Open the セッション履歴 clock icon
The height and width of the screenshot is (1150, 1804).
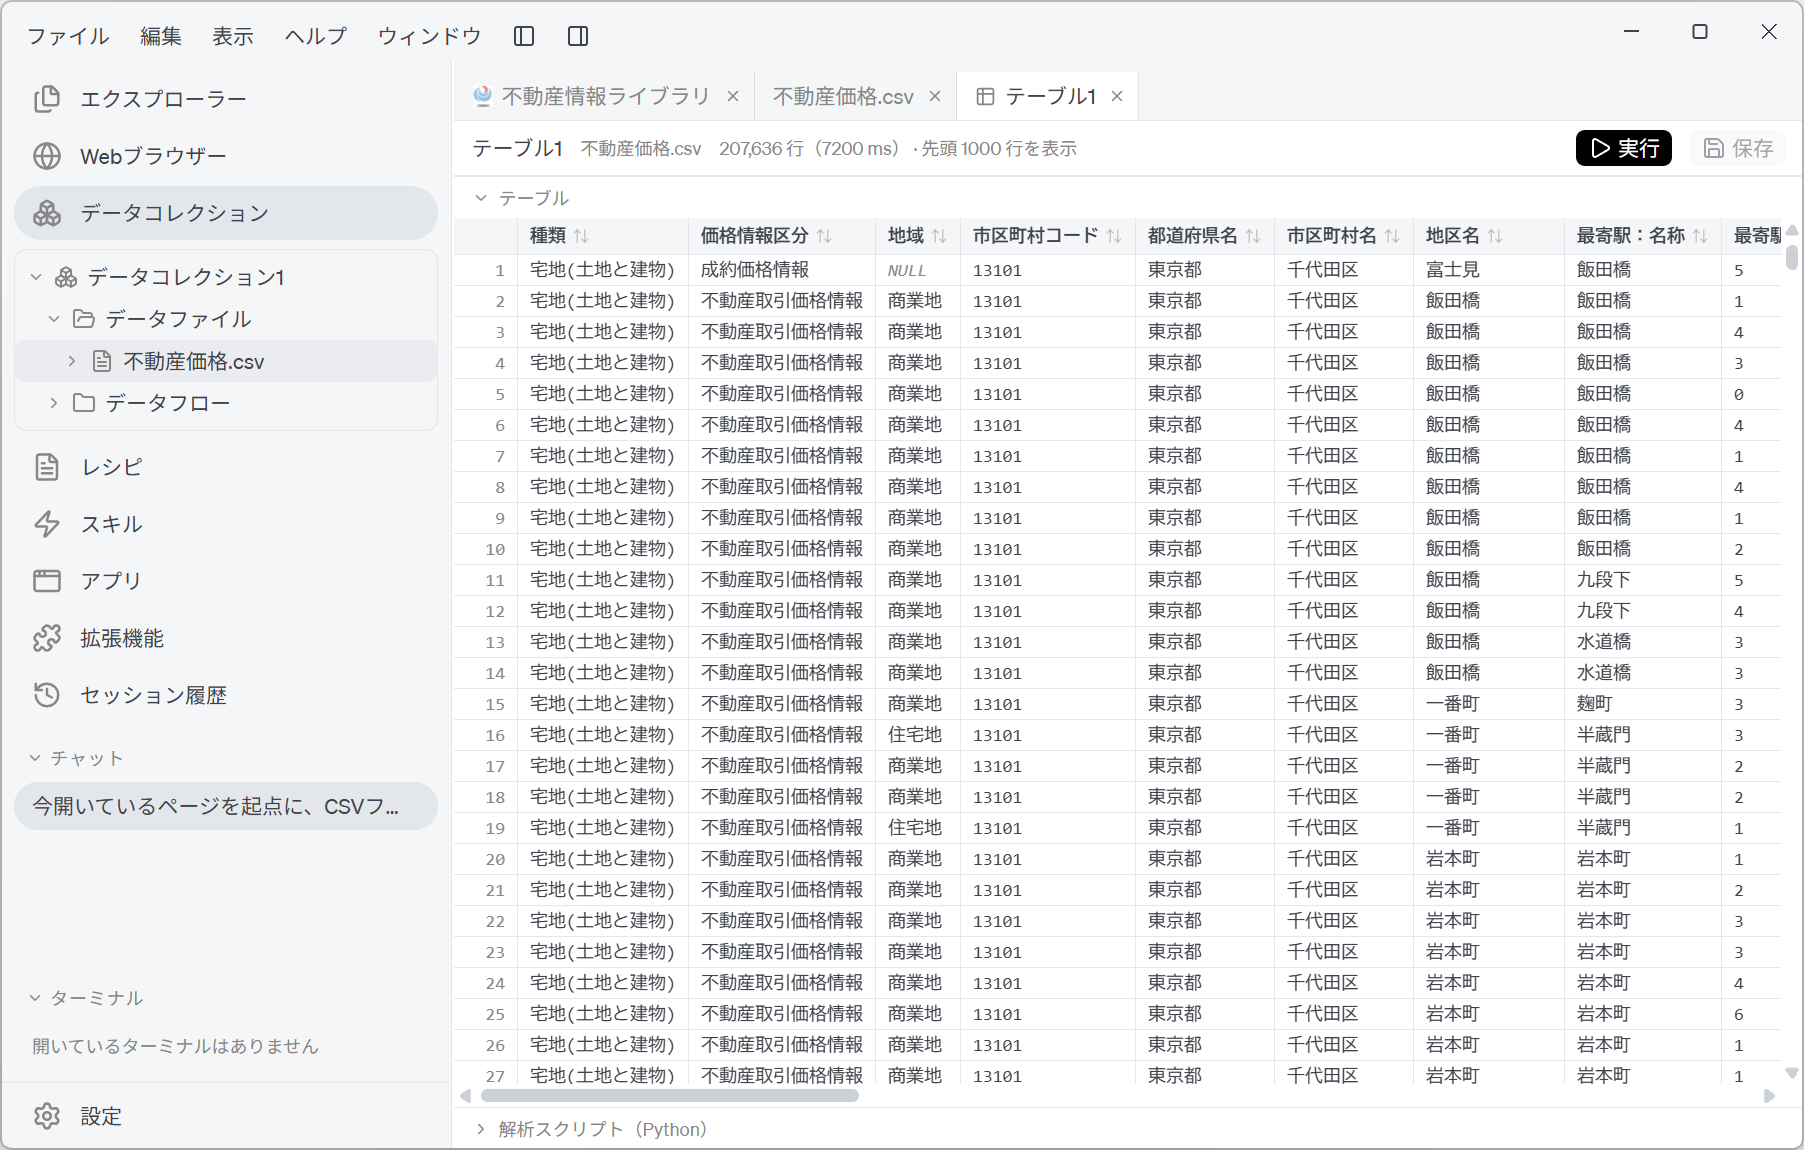coord(47,695)
